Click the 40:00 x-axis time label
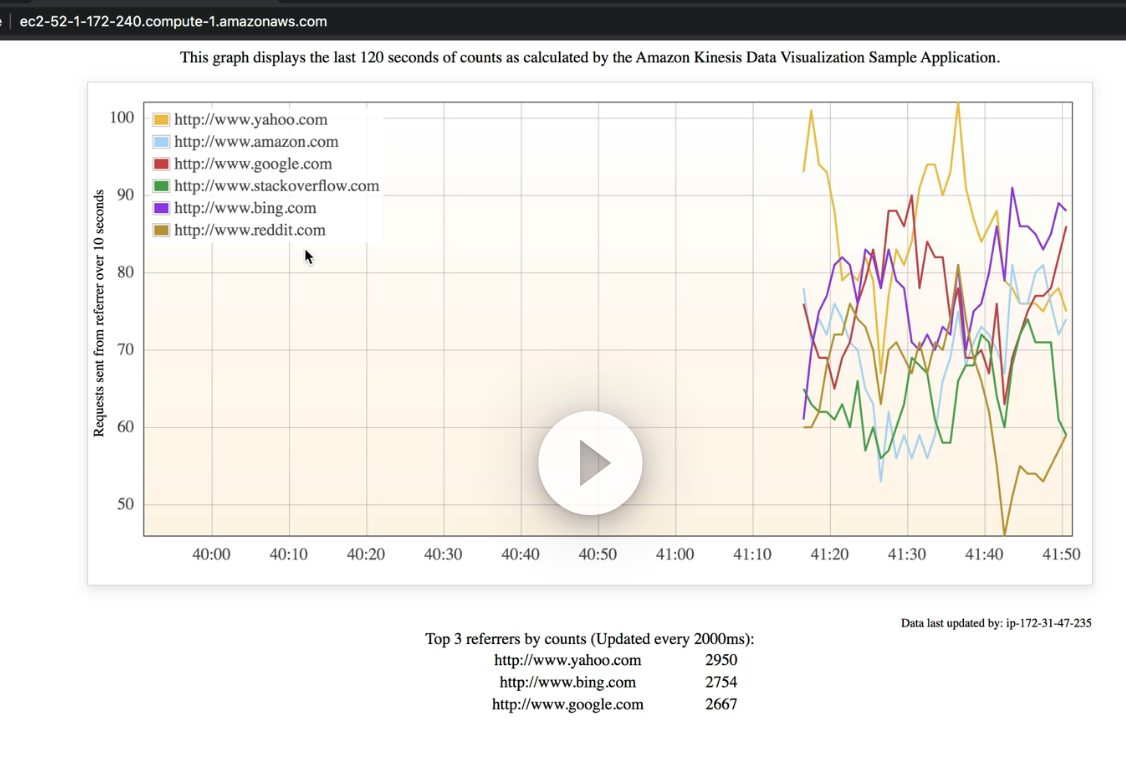 (211, 555)
